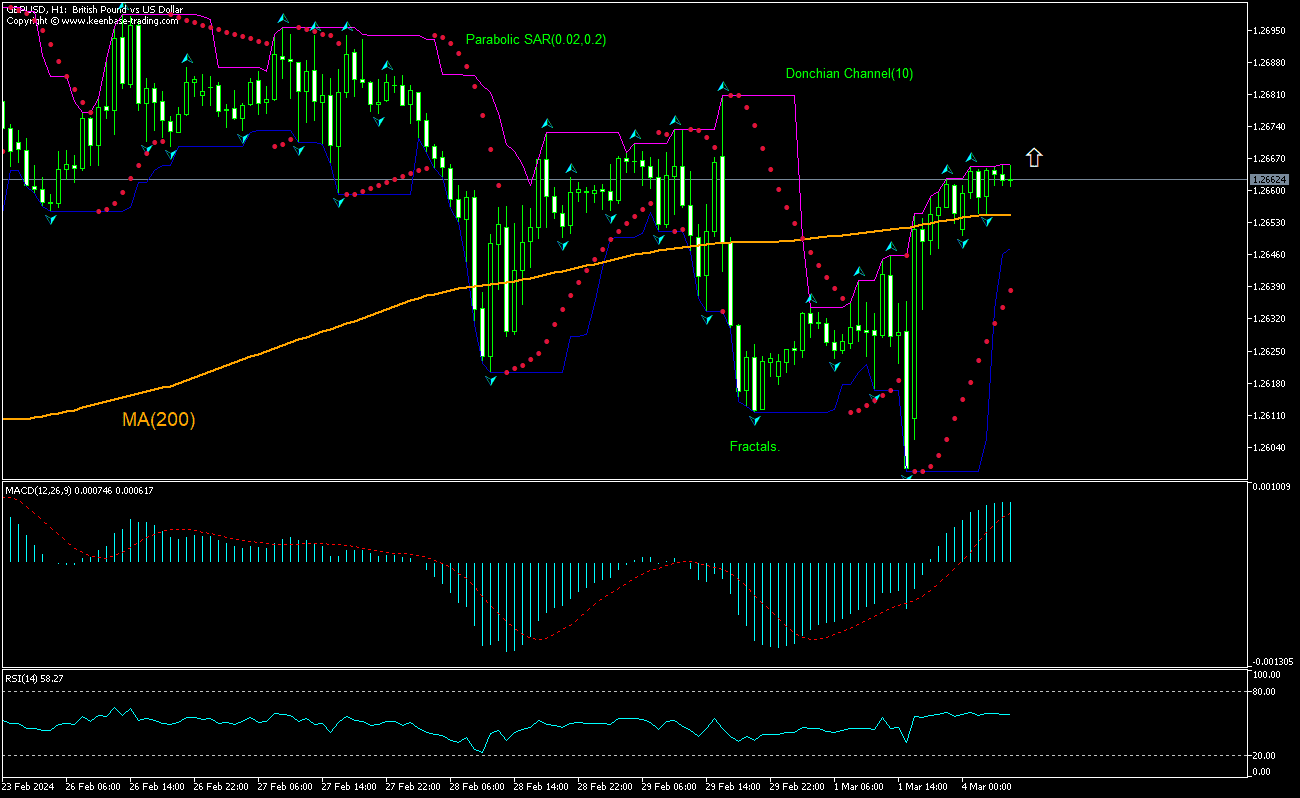
Task: Click the 1.26040 price axis level
Action: (x=1268, y=447)
